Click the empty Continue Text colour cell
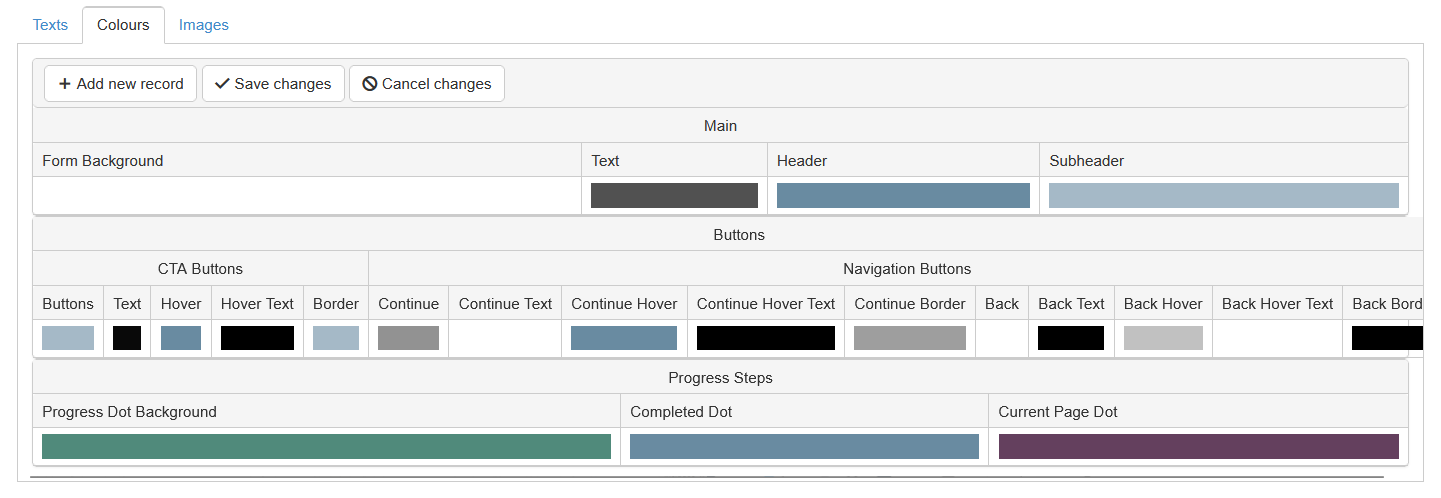The height and width of the screenshot is (498, 1441). coord(505,338)
